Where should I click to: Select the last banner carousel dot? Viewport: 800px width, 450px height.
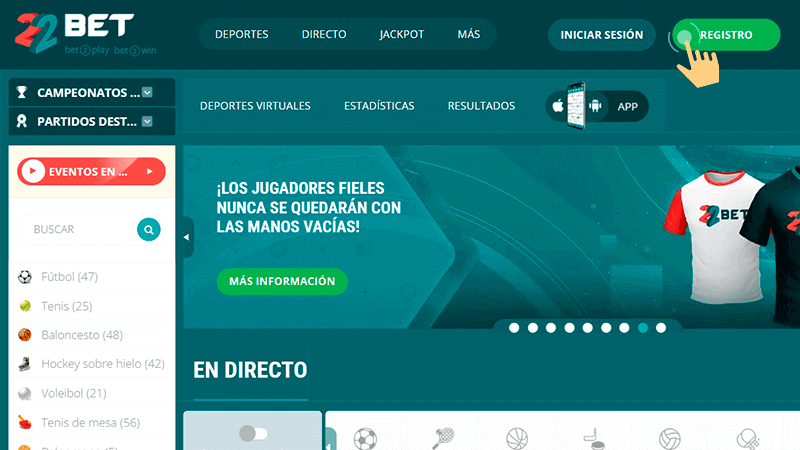(661, 327)
